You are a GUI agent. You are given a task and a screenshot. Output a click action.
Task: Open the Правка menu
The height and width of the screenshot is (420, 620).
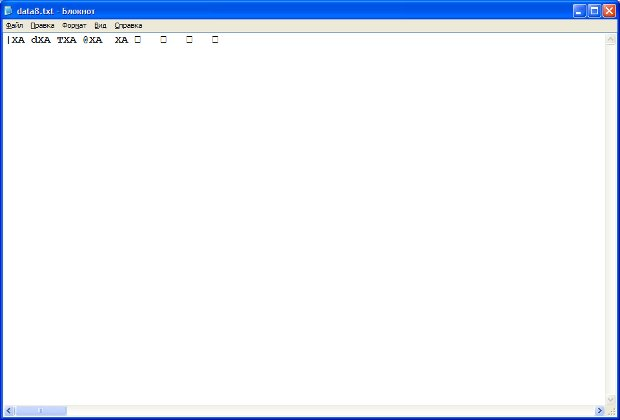coord(42,25)
